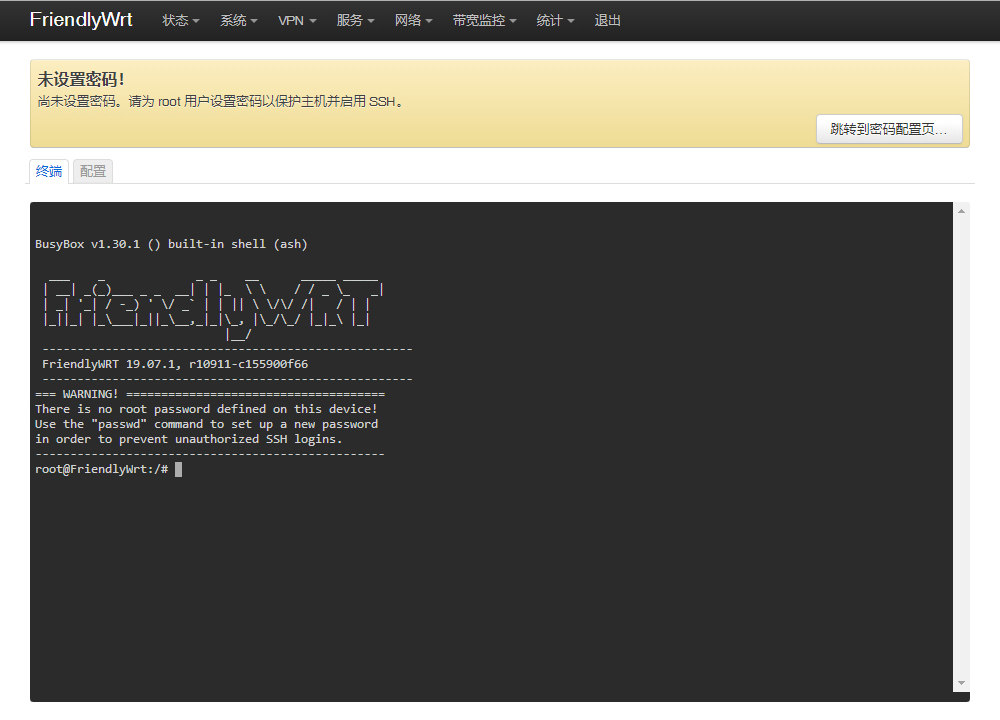Click the 跳转到密码配置页 button
1000x720 pixels.
[889, 129]
